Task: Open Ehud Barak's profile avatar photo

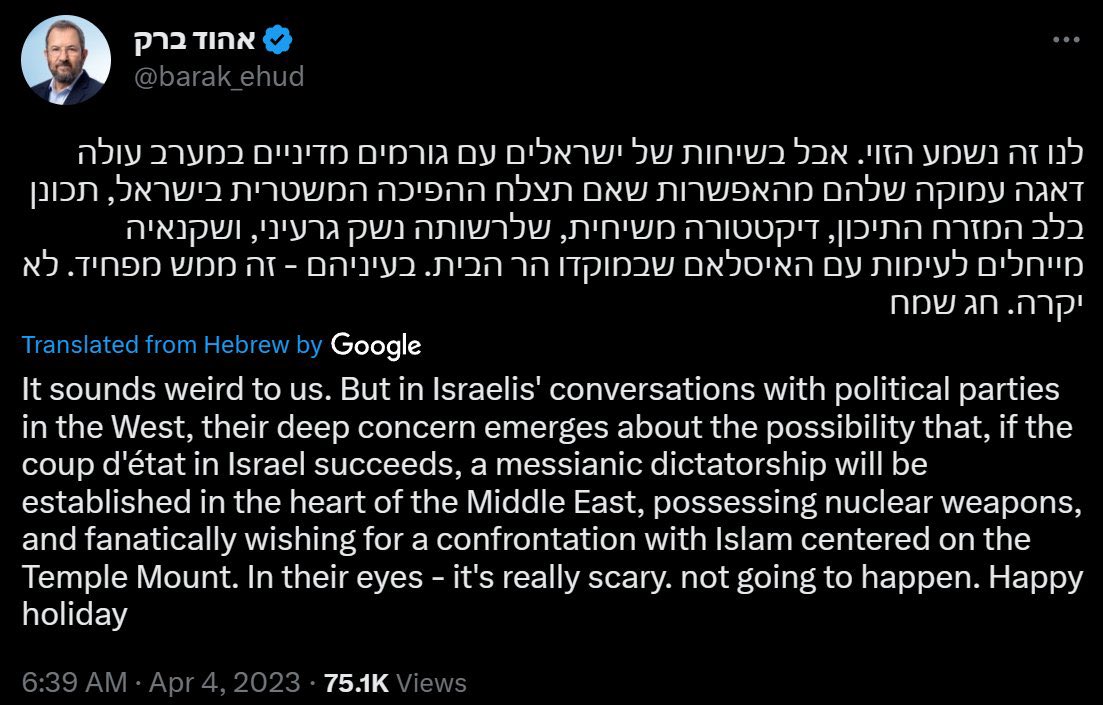Action: pyautogui.click(x=65, y=62)
